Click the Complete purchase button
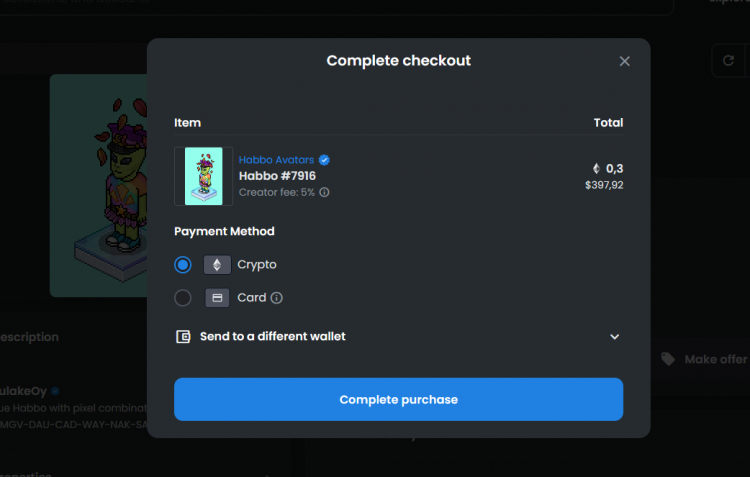The image size is (750, 477). pyautogui.click(x=398, y=399)
